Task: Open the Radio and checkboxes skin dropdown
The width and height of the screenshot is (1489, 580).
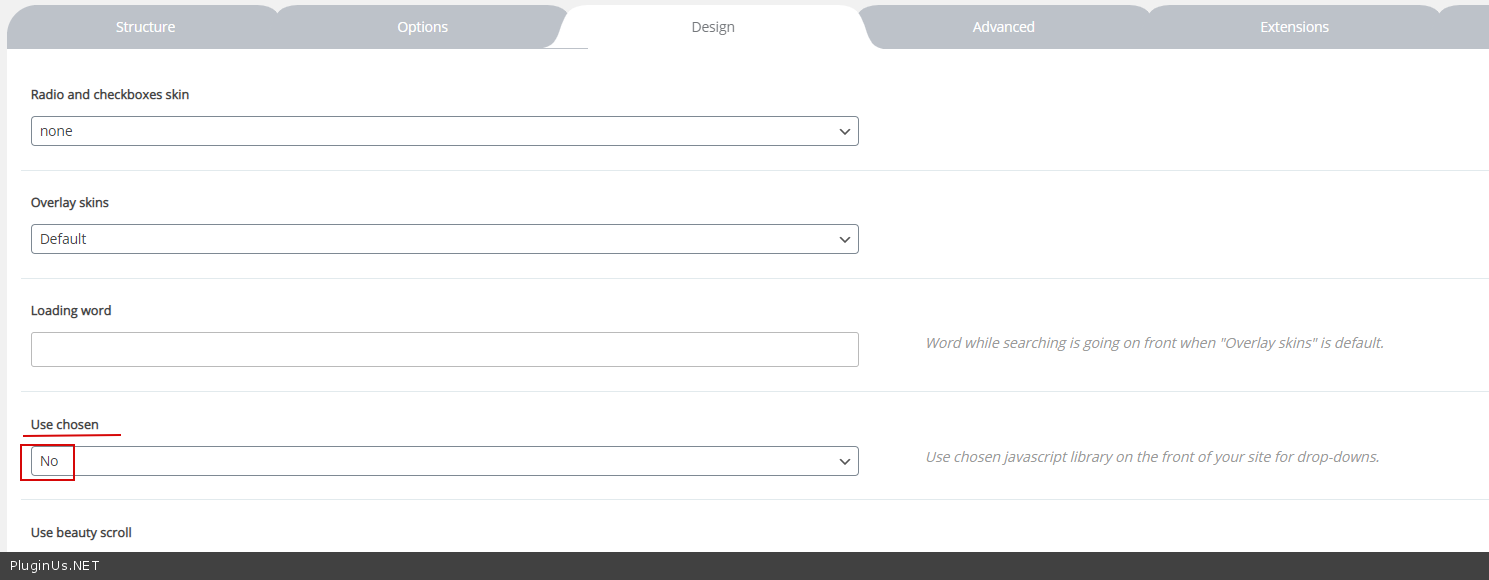Action: coord(444,131)
